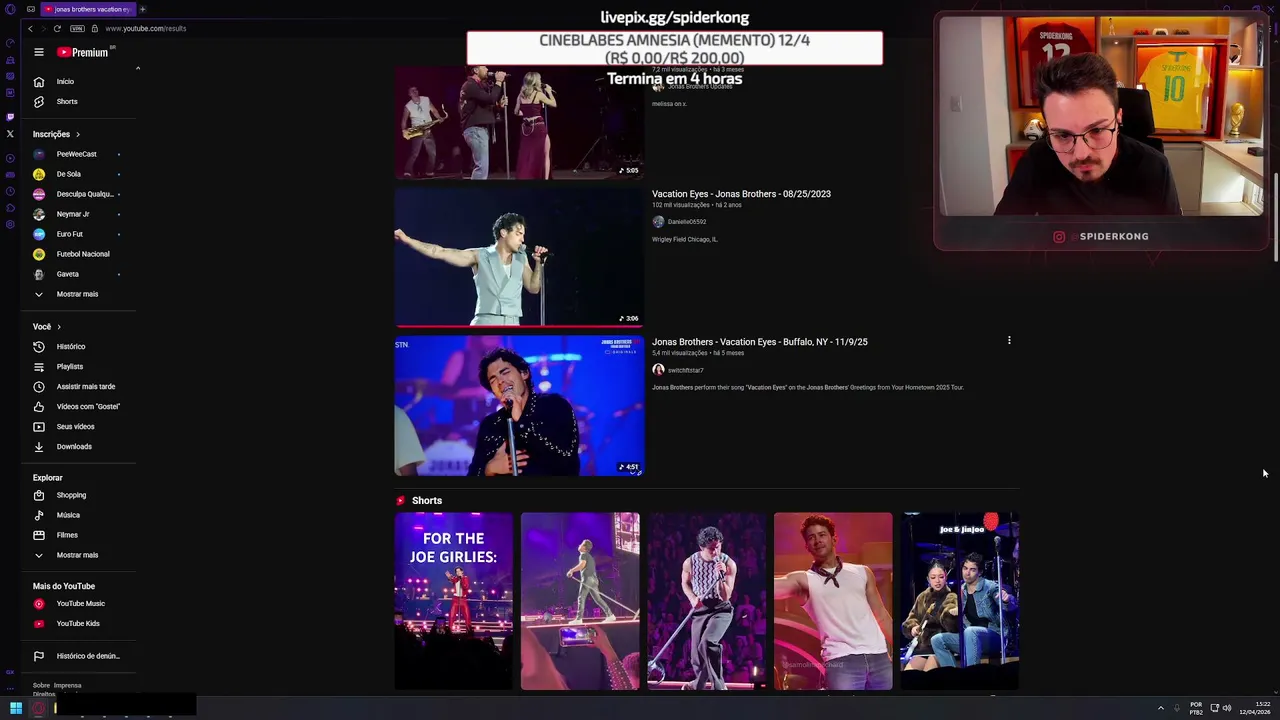Open the Neymar Jr subscription channel

click(x=72, y=214)
